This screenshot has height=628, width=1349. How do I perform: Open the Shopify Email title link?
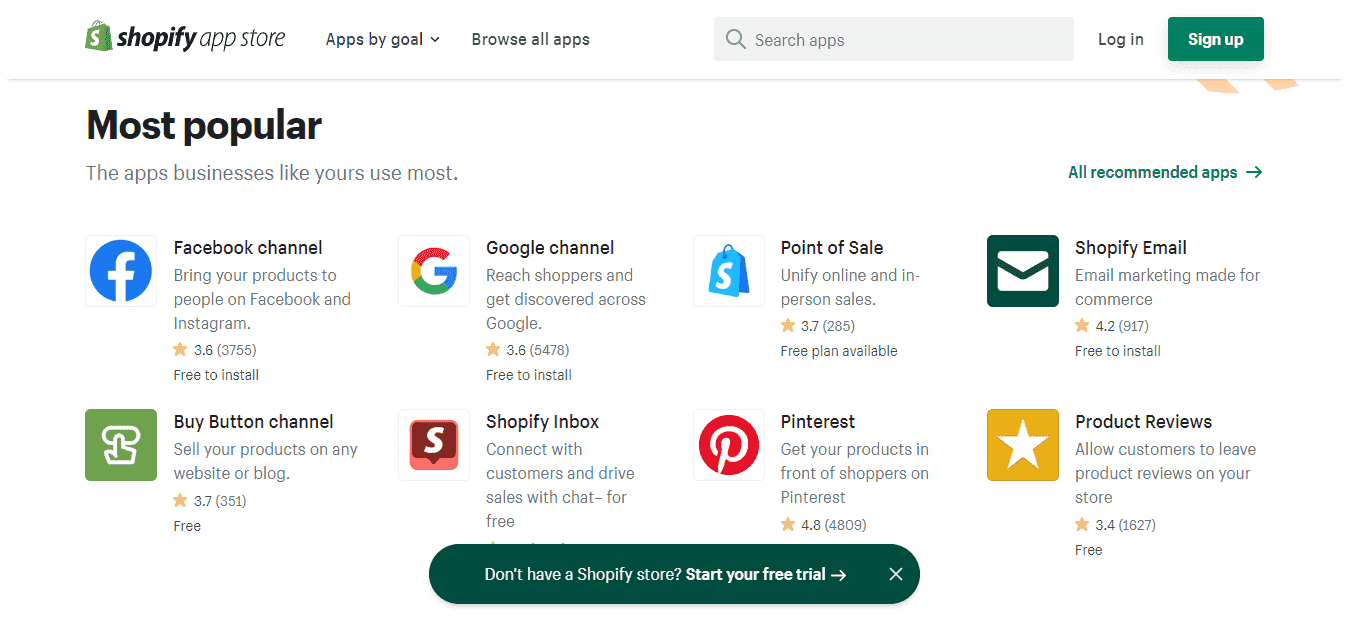1131,248
